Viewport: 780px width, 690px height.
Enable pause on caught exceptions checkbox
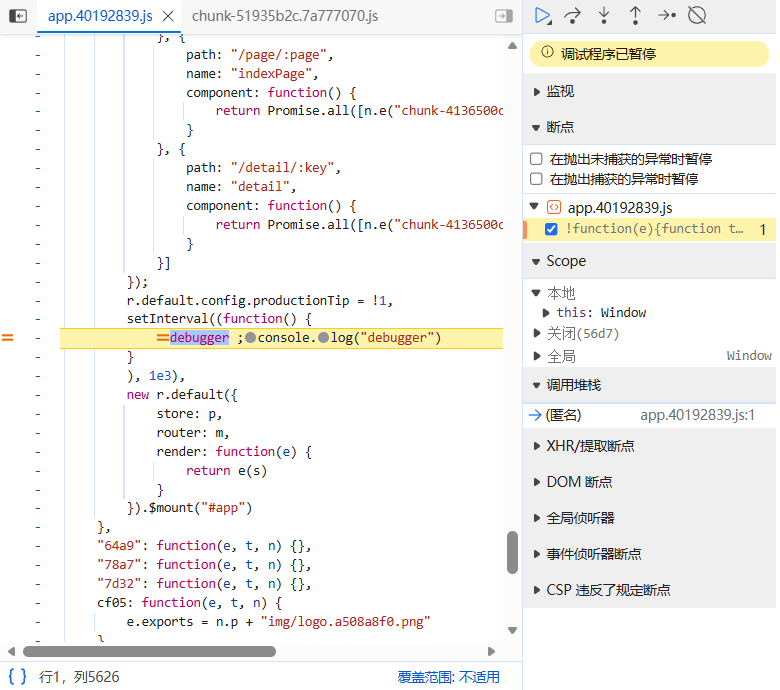coord(536,179)
